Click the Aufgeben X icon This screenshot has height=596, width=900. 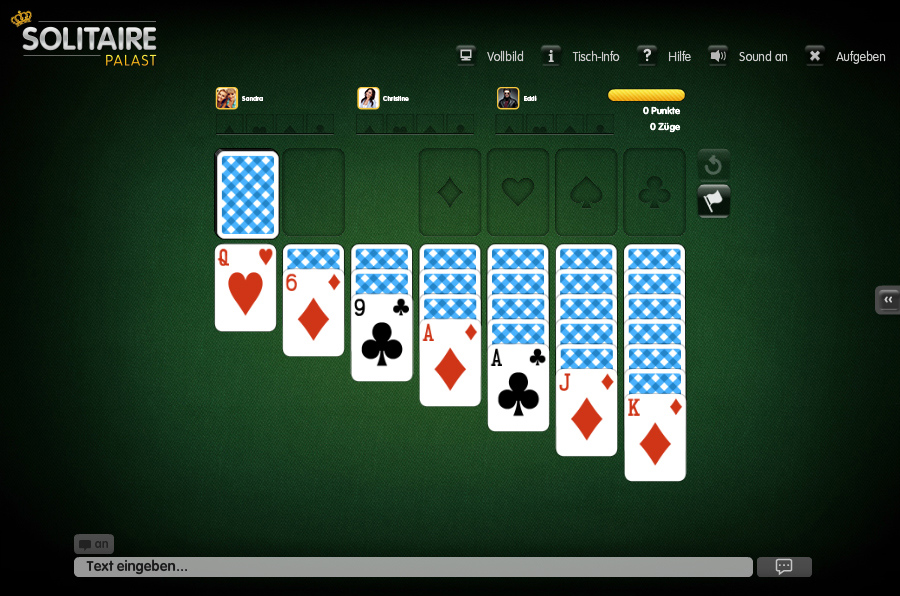[814, 56]
